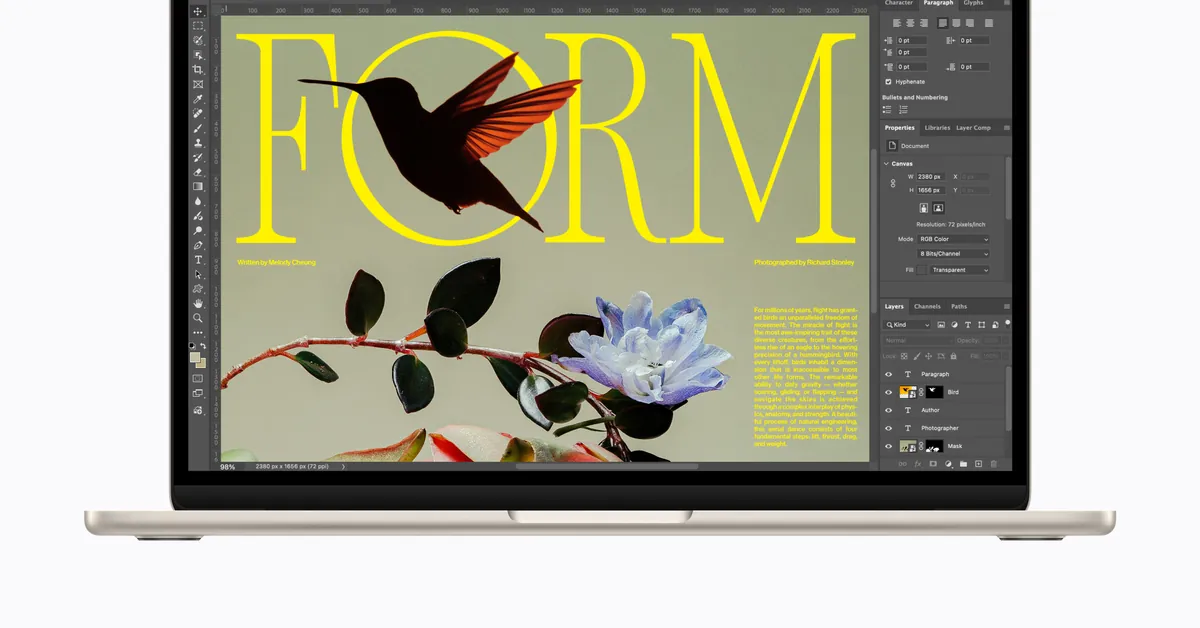Hide the Bird layer with eye icon

pos(888,392)
